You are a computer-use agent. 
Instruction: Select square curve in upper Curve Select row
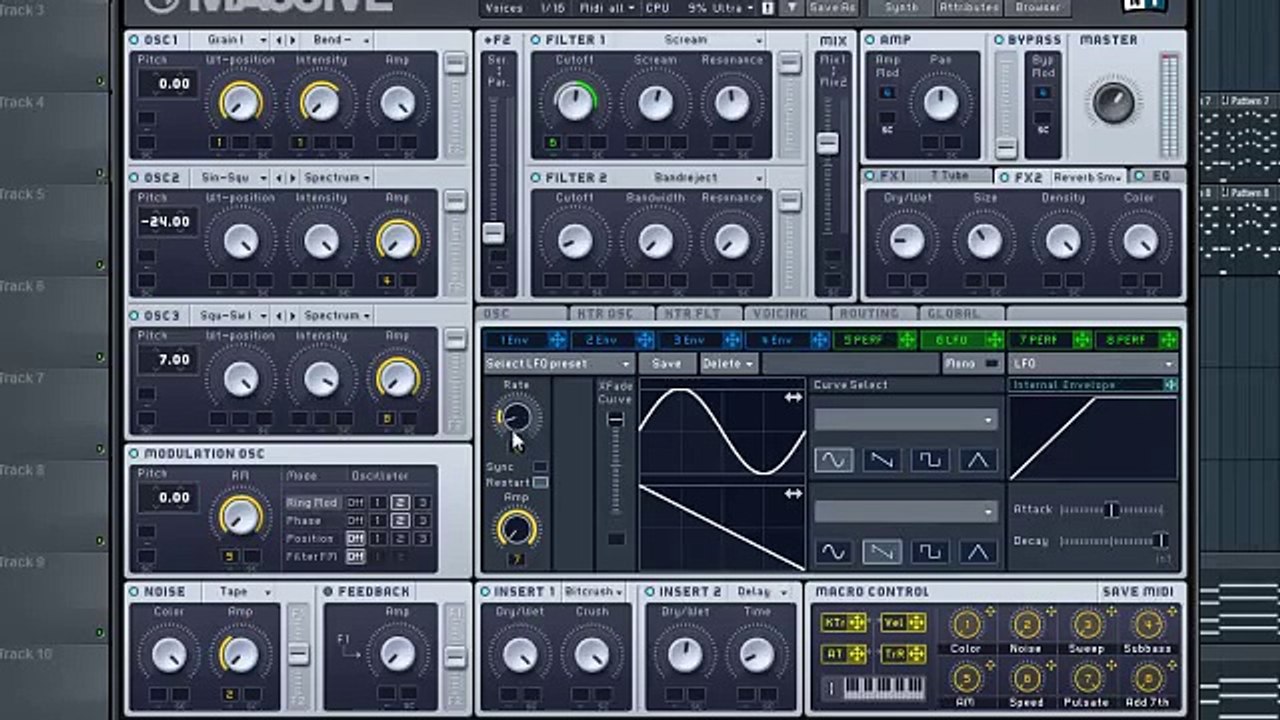pos(929,460)
